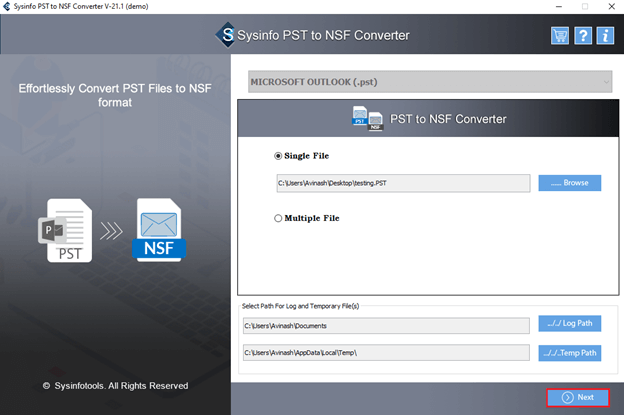Click the 'PST to NSF Converter' panel title
Screen dimensions: 624x415
pos(448,119)
